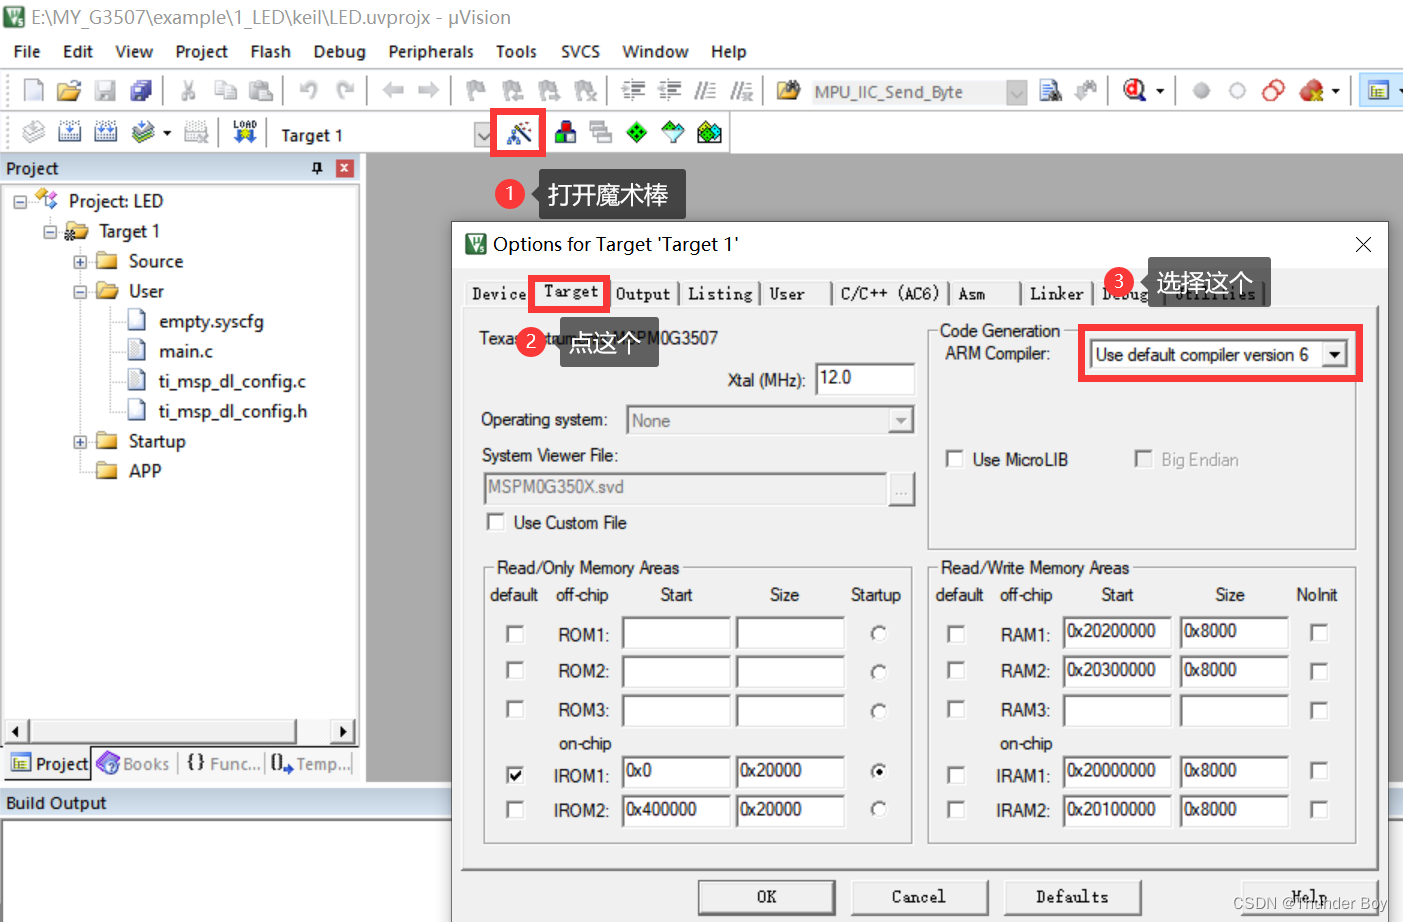Viewport: 1403px width, 922px height.
Task: Open the Operating system dropdown
Action: click(901, 420)
